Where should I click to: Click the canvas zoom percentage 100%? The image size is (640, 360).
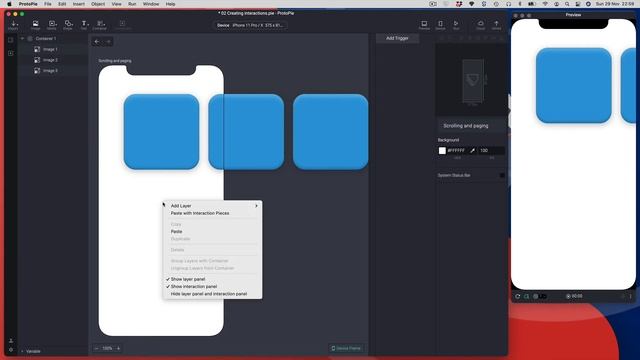click(107, 349)
